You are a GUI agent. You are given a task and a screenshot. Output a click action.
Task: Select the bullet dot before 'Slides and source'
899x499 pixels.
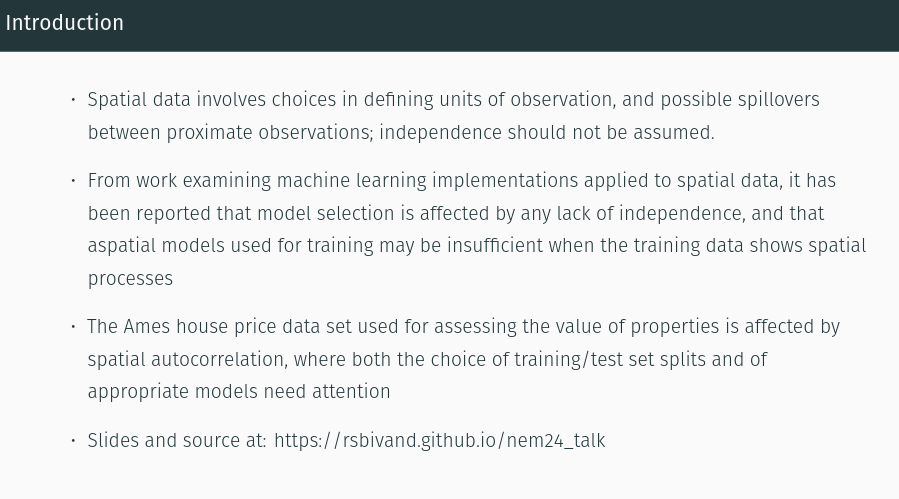[x=73, y=440]
